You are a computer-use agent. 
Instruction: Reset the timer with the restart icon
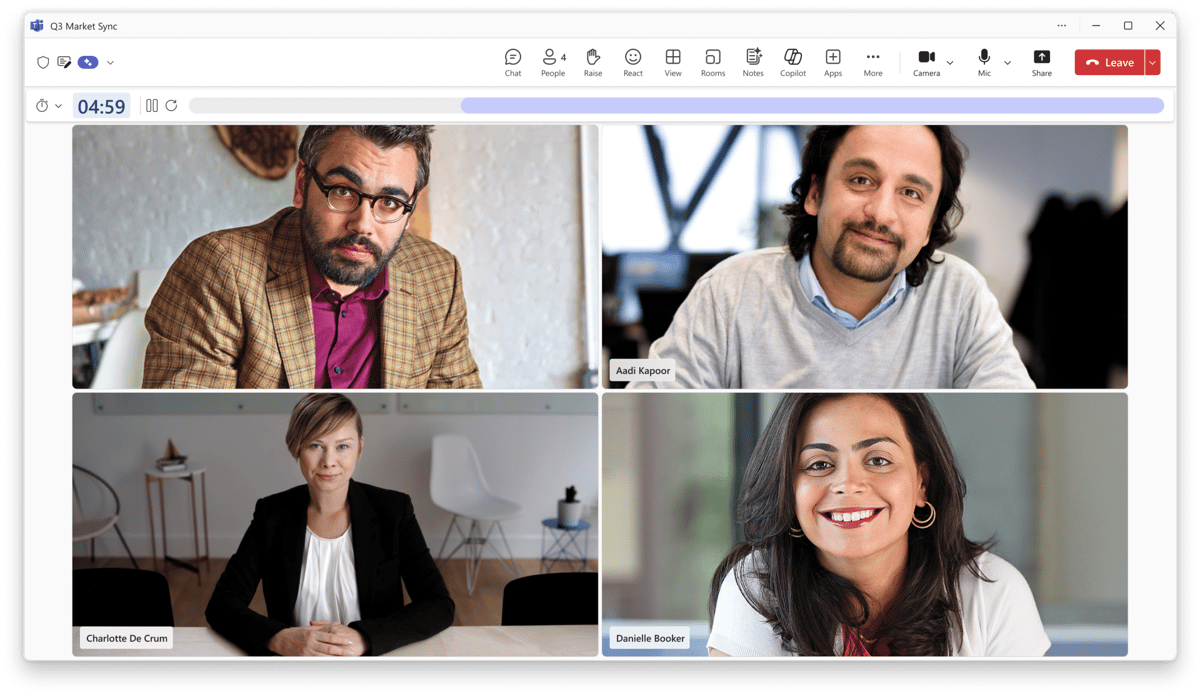click(172, 105)
